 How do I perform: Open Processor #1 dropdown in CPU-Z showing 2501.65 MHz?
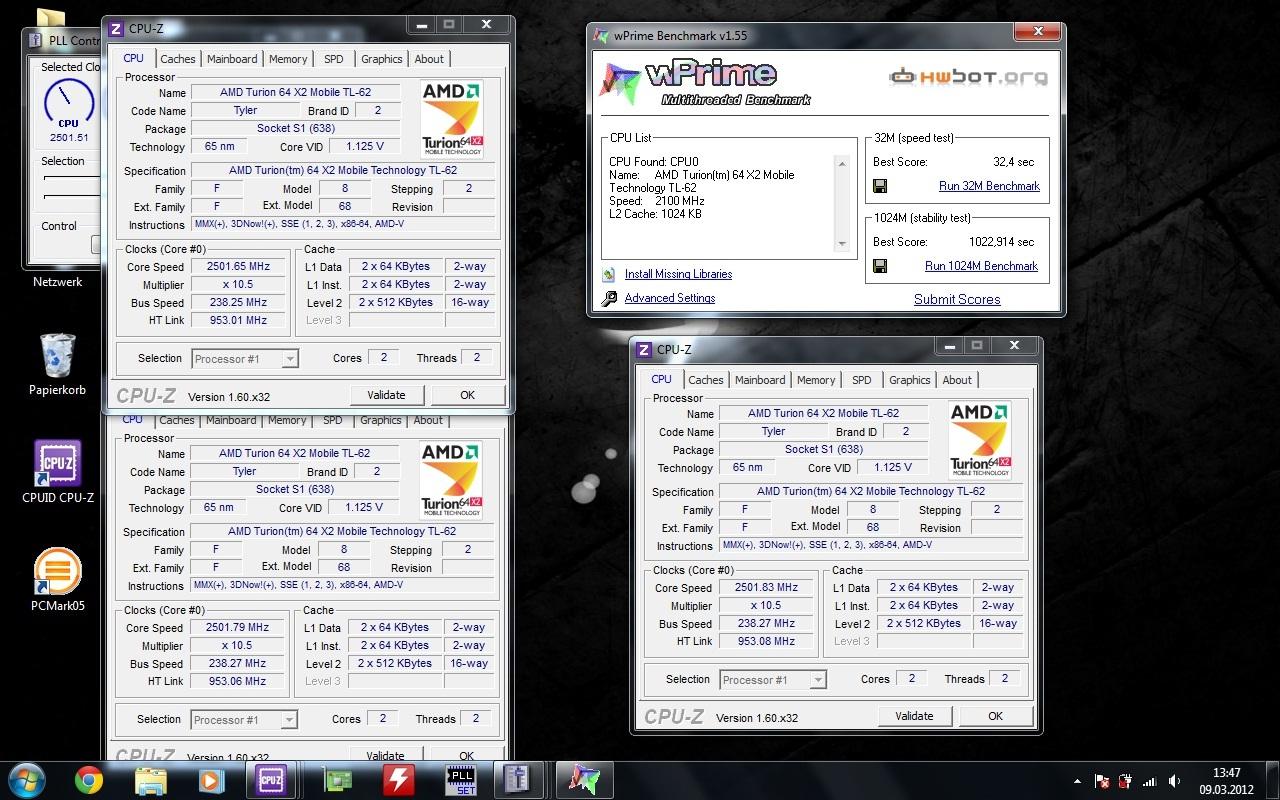tap(245, 358)
